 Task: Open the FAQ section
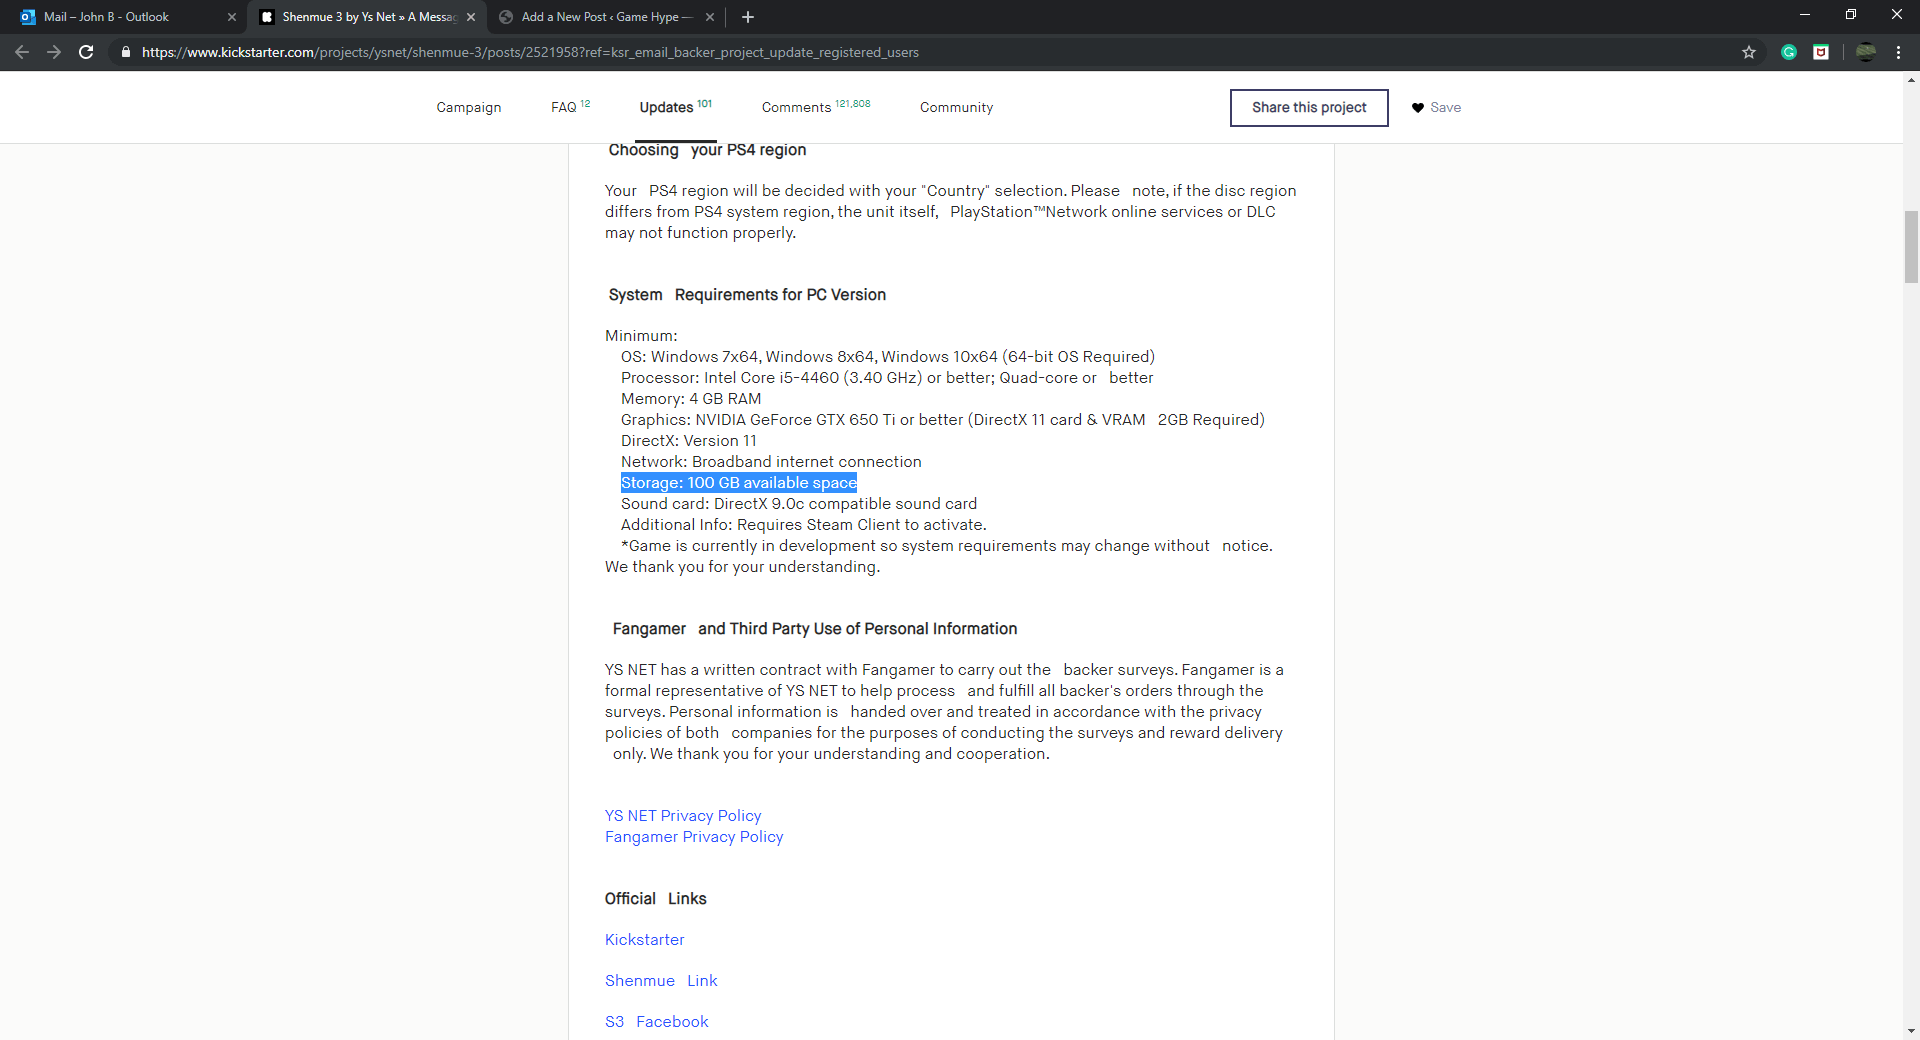570,107
